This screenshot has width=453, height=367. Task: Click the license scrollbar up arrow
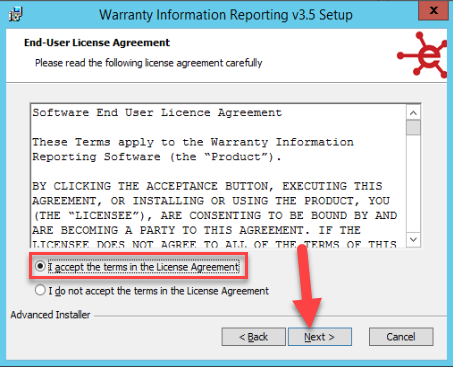point(413,113)
